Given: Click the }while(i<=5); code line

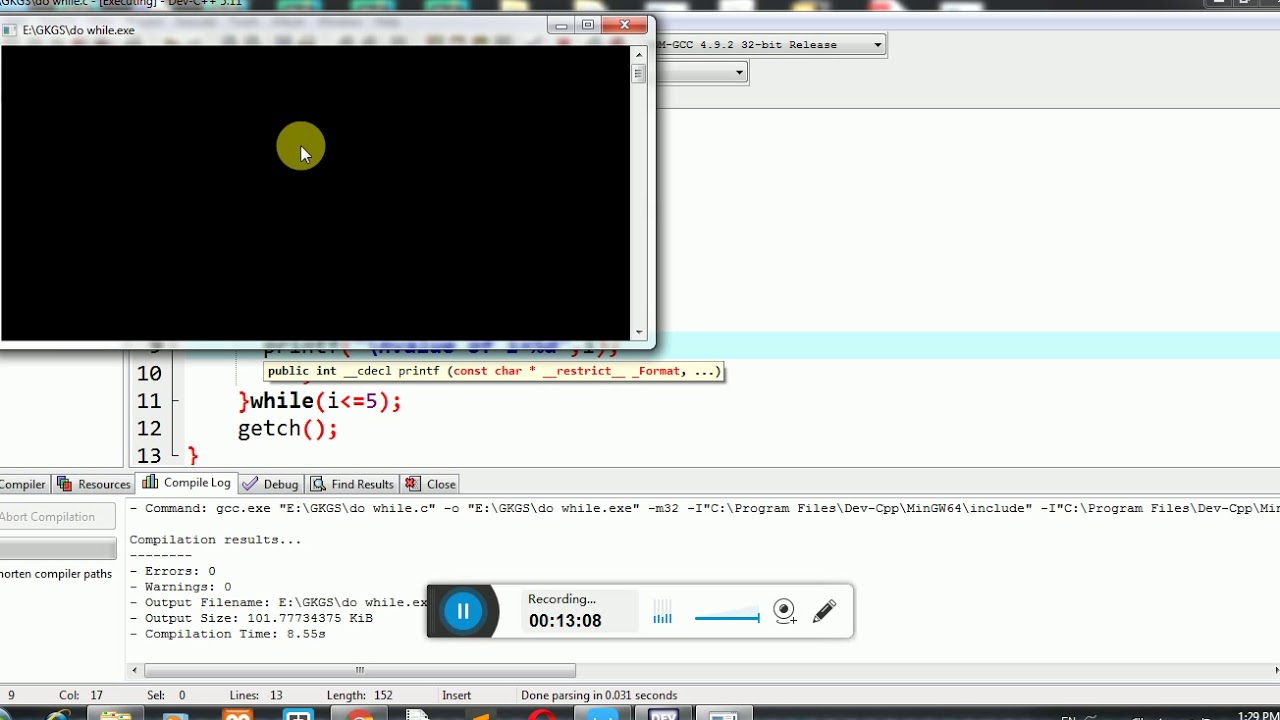Looking at the screenshot, I should tap(320, 401).
